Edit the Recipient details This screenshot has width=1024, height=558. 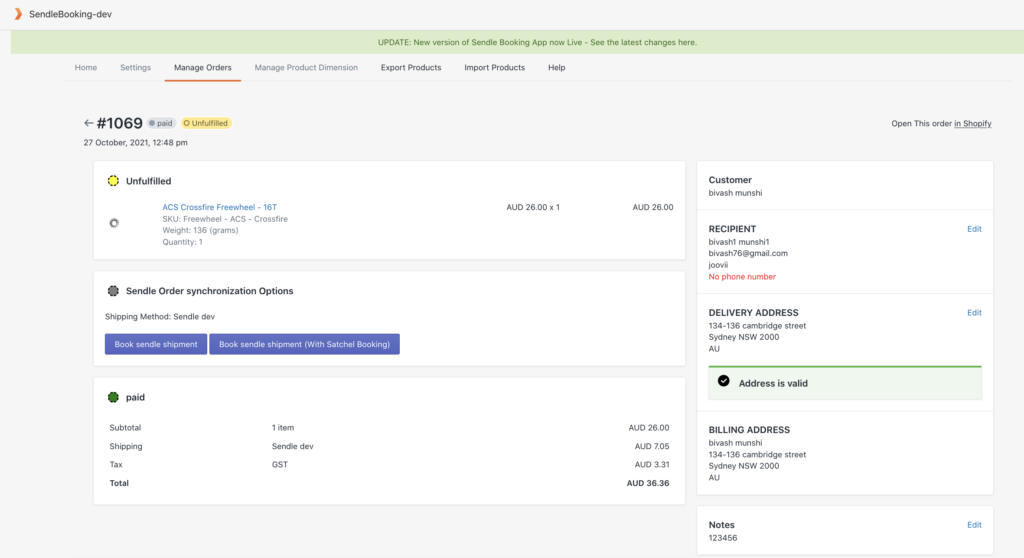click(x=974, y=229)
